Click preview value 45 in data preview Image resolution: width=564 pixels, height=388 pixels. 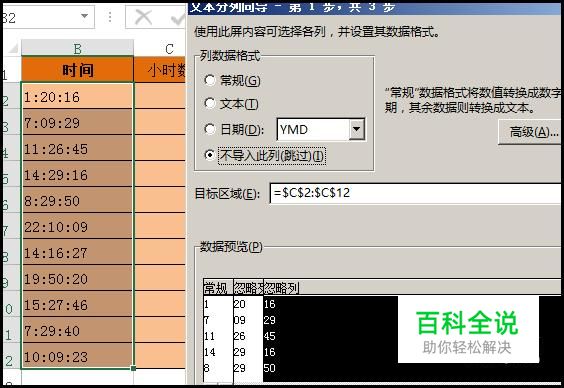(269, 336)
